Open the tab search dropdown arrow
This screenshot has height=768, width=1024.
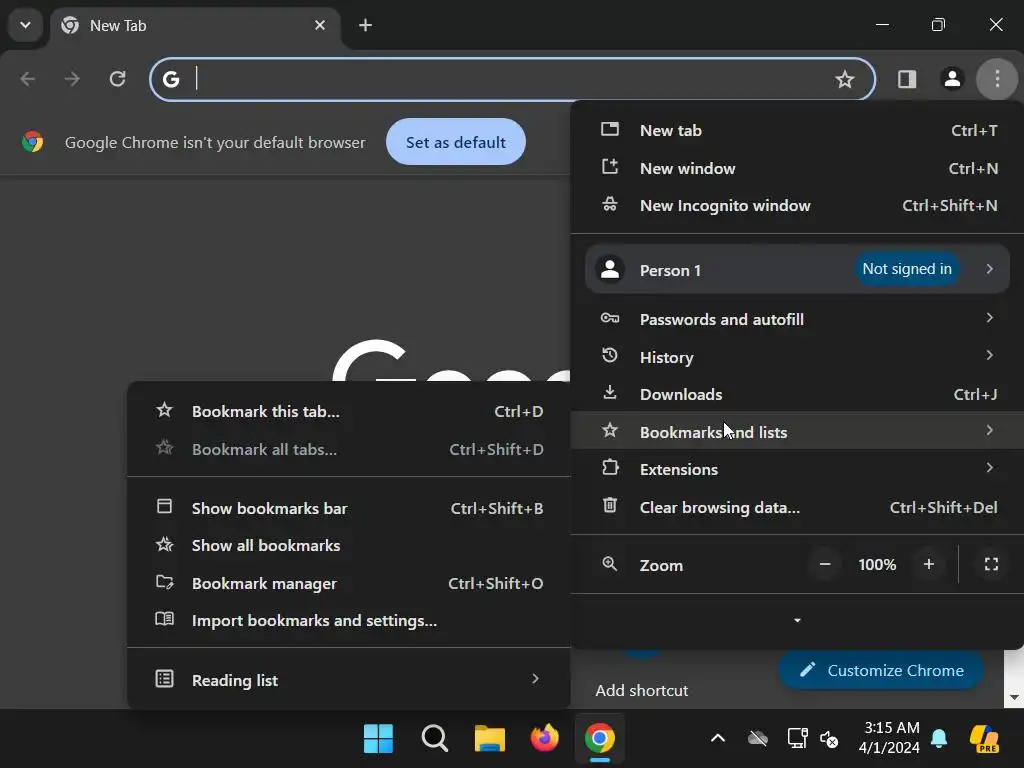pyautogui.click(x=25, y=25)
